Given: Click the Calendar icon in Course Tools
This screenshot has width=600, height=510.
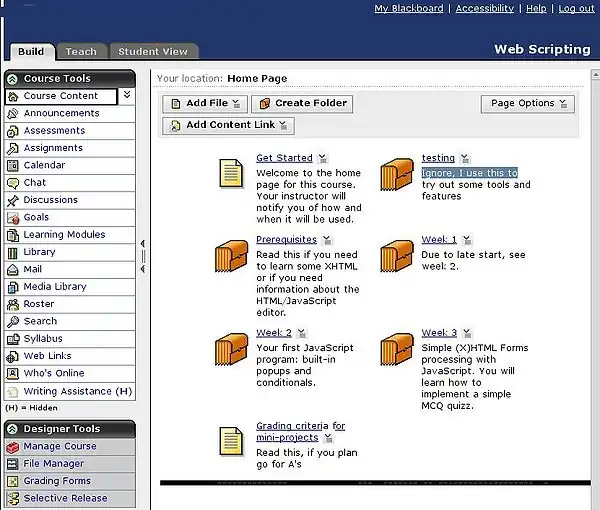Looking at the screenshot, I should pos(13,165).
